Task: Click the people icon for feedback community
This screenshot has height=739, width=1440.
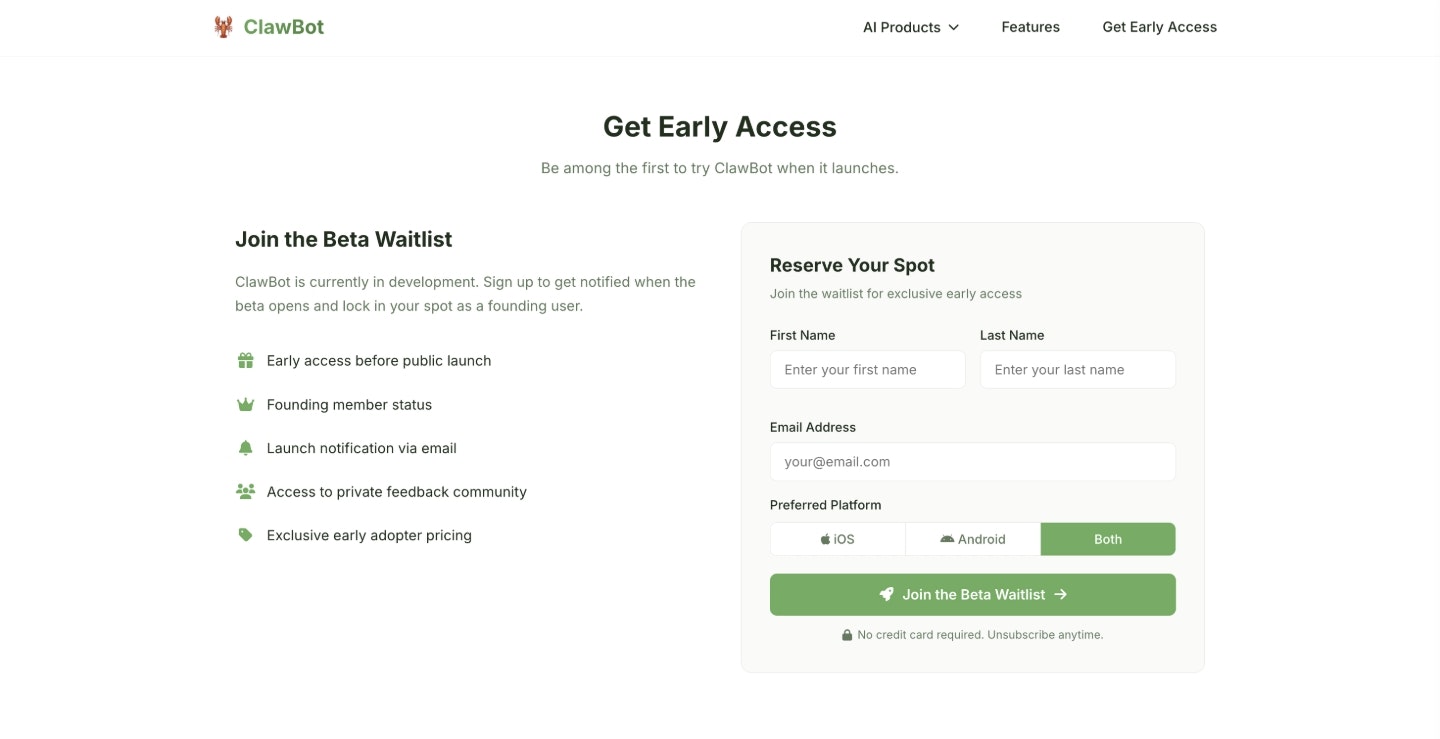Action: click(x=245, y=492)
